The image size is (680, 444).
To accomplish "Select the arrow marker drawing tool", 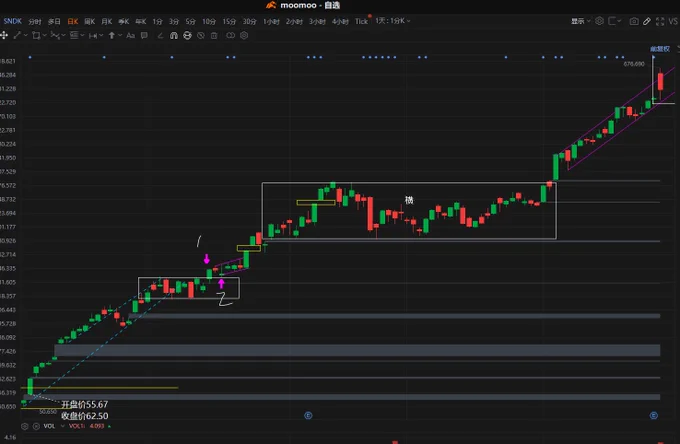I will 111,36.
